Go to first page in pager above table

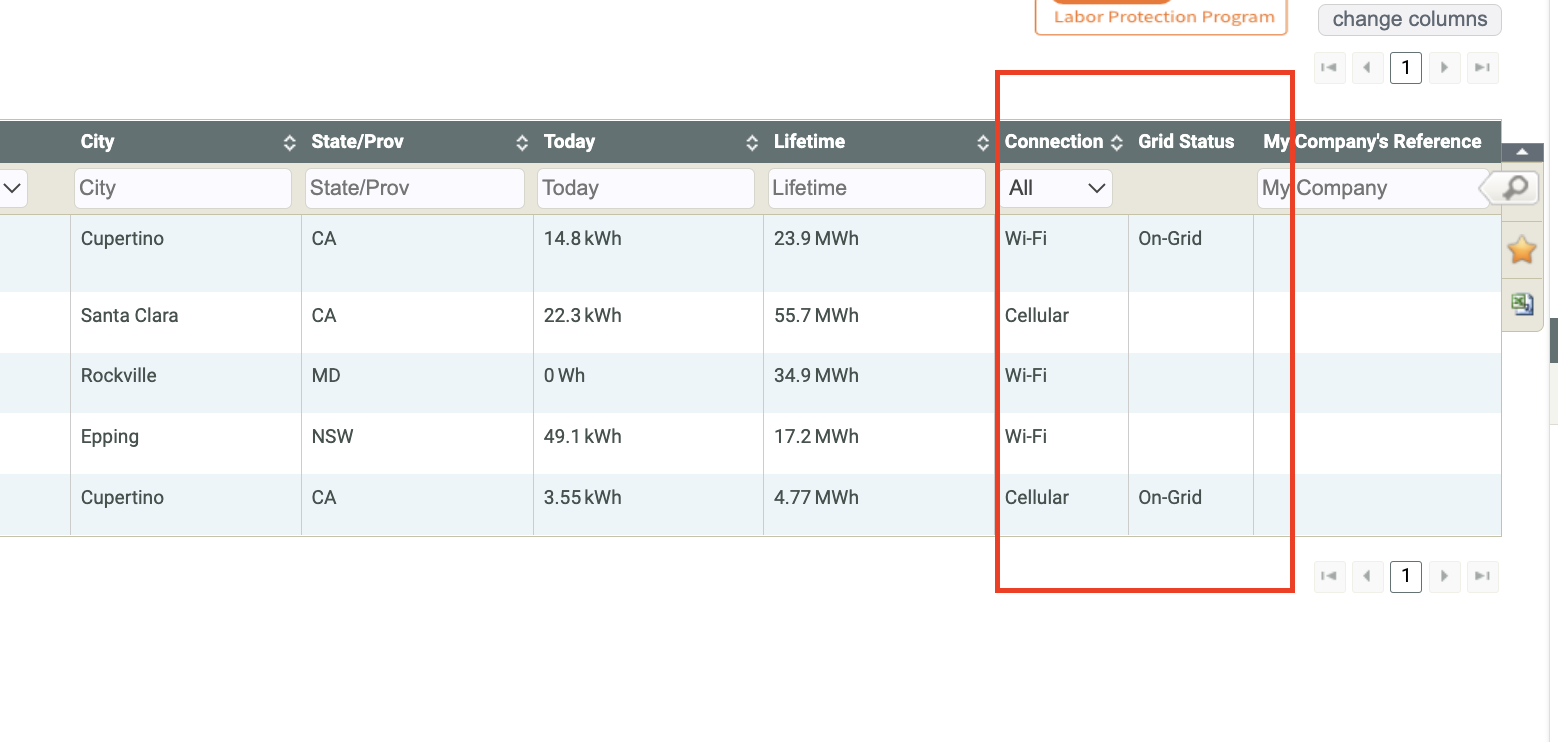pos(1329,67)
